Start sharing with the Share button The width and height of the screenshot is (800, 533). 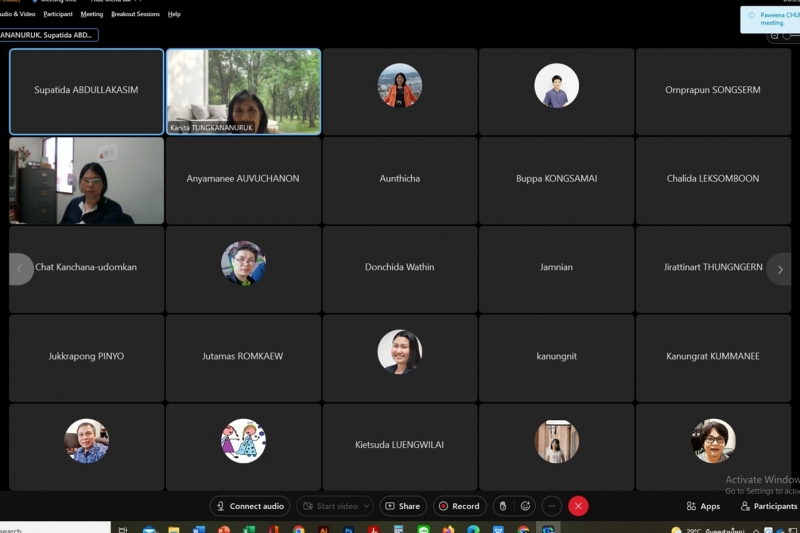pos(403,506)
